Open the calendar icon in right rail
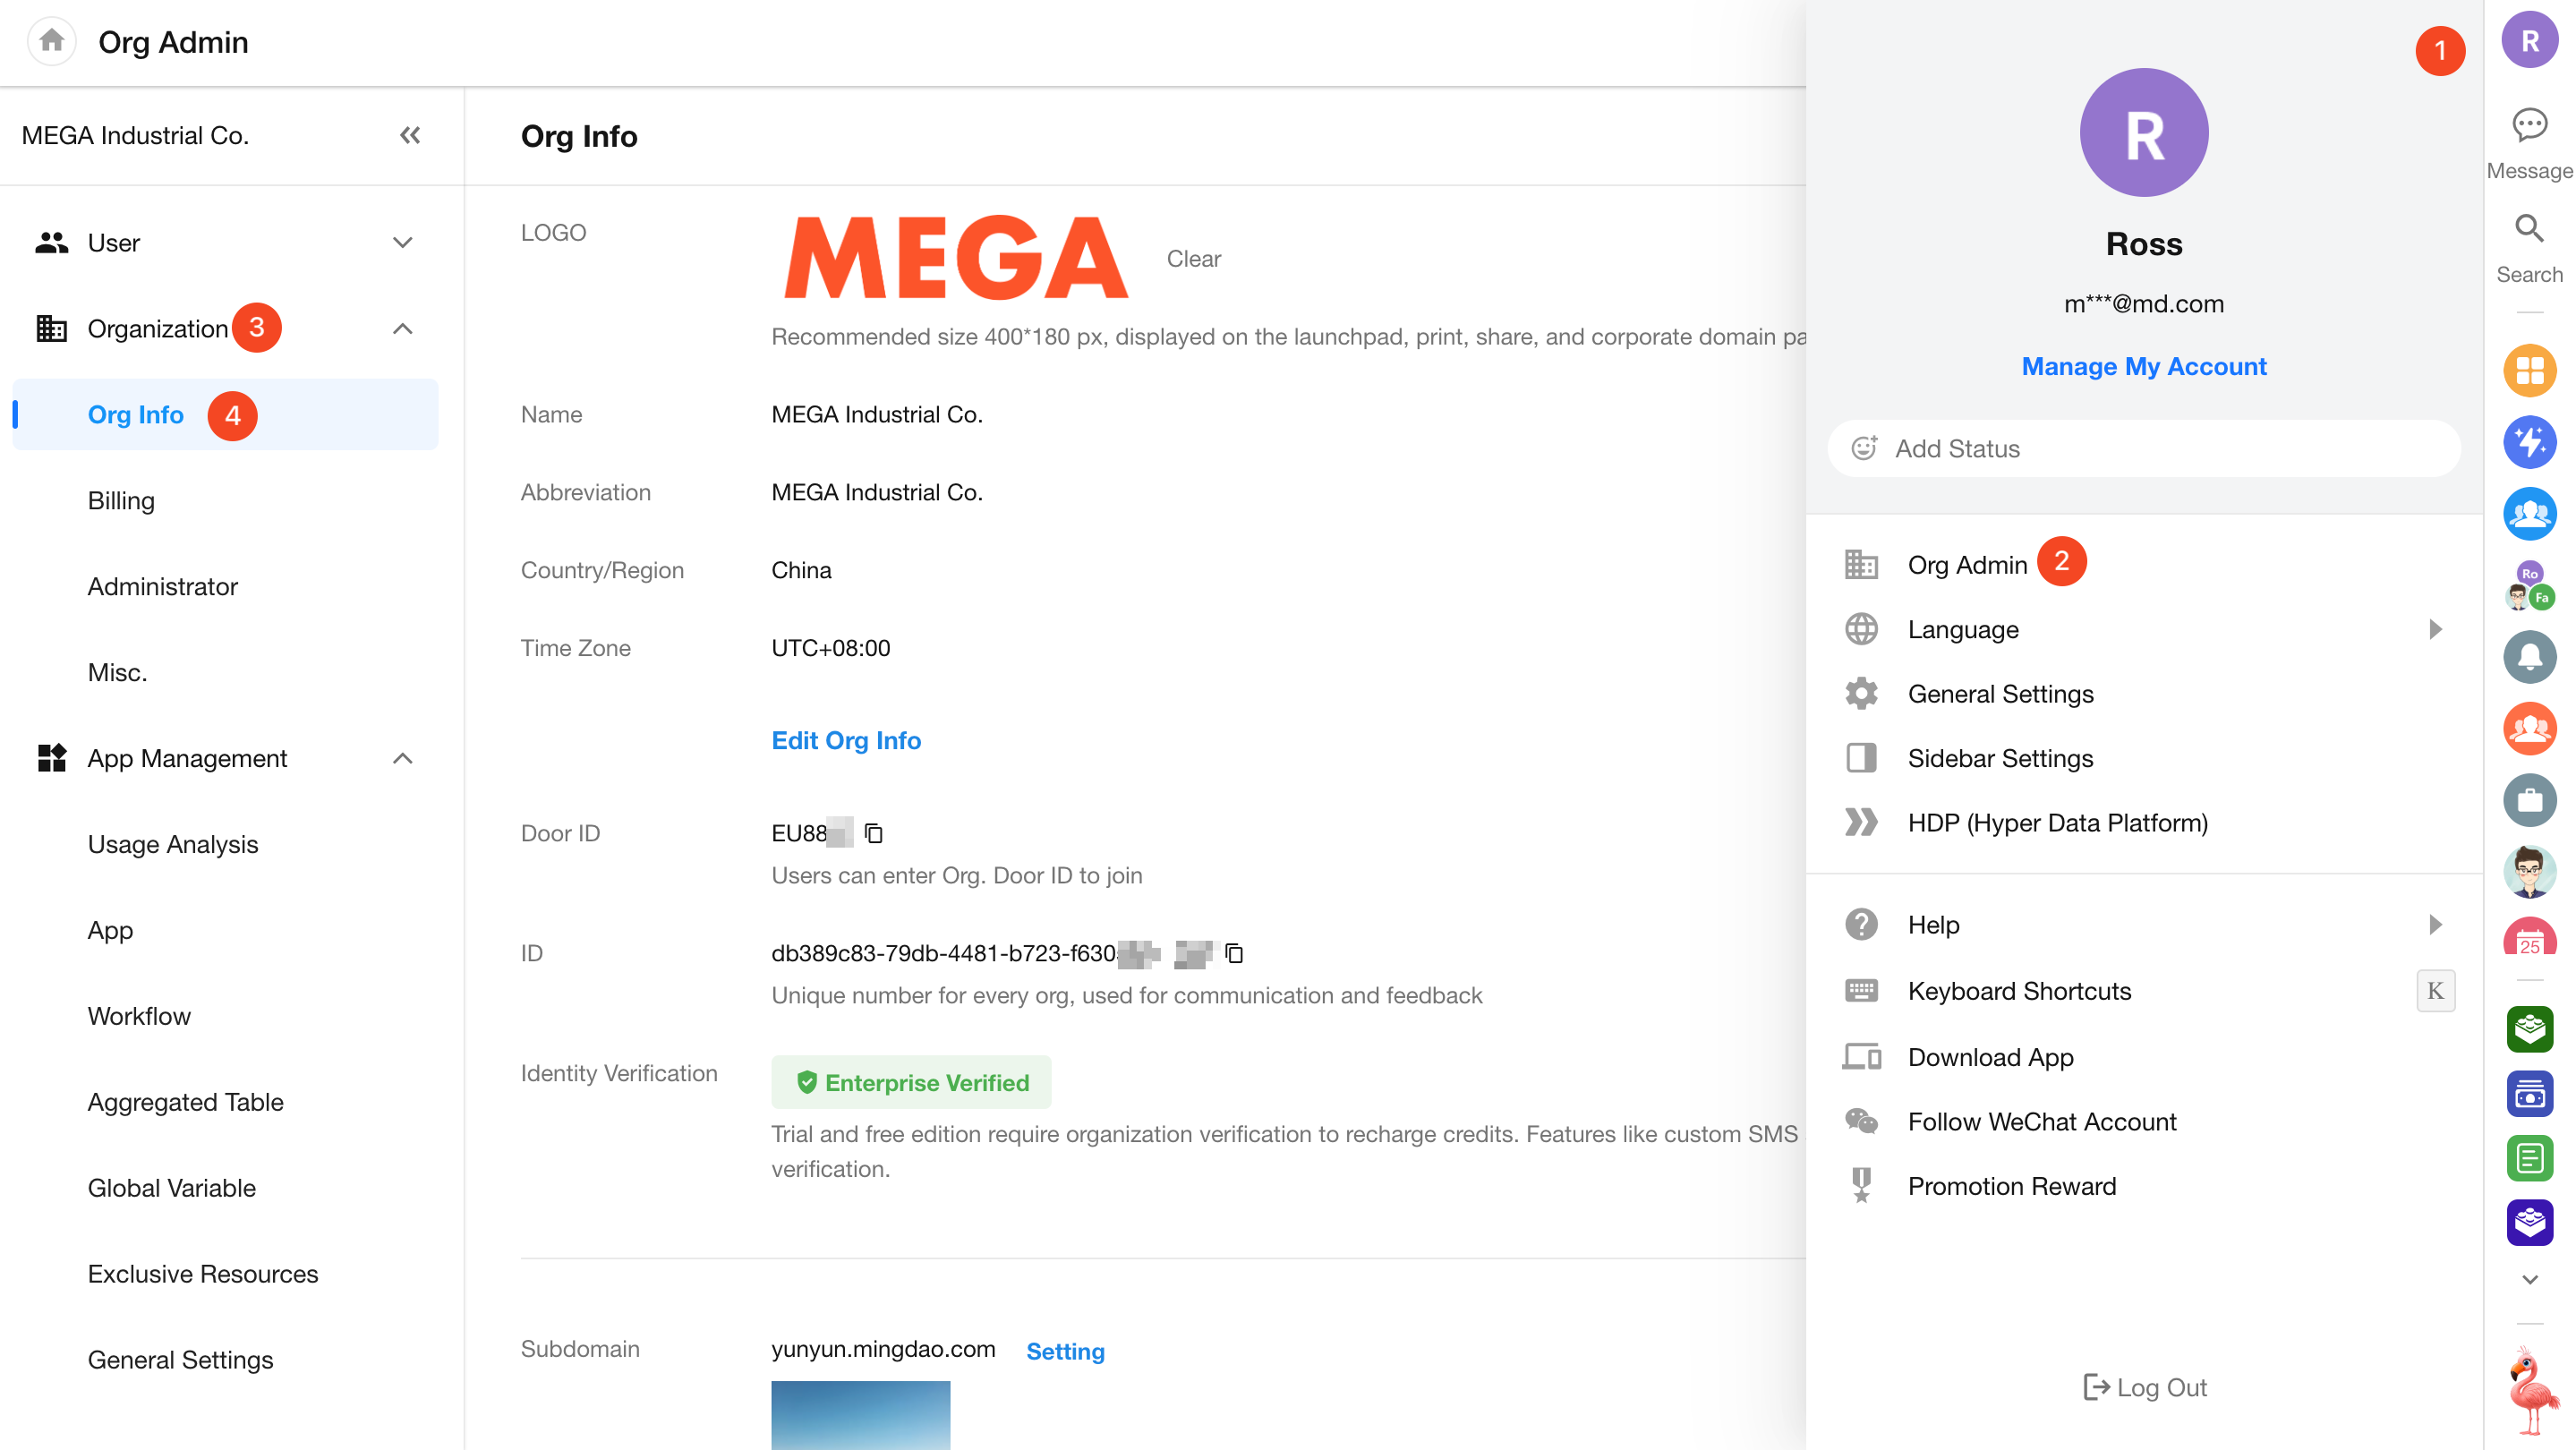 (2529, 942)
